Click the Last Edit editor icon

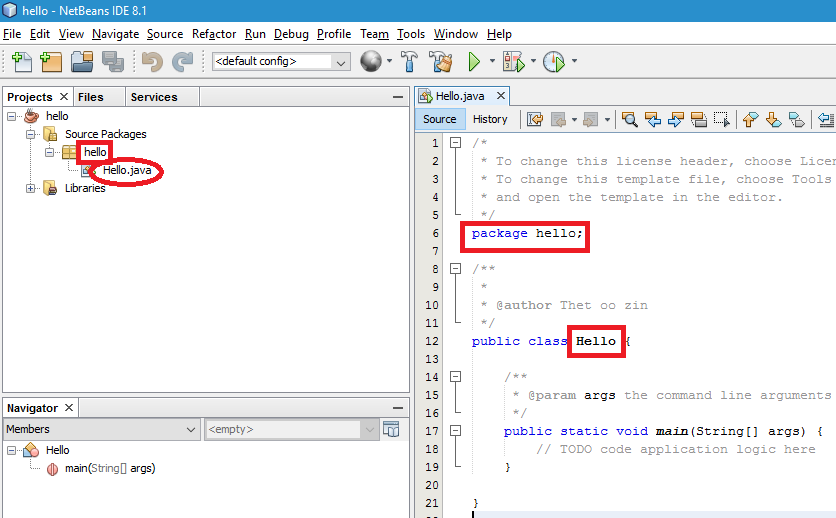[535, 119]
